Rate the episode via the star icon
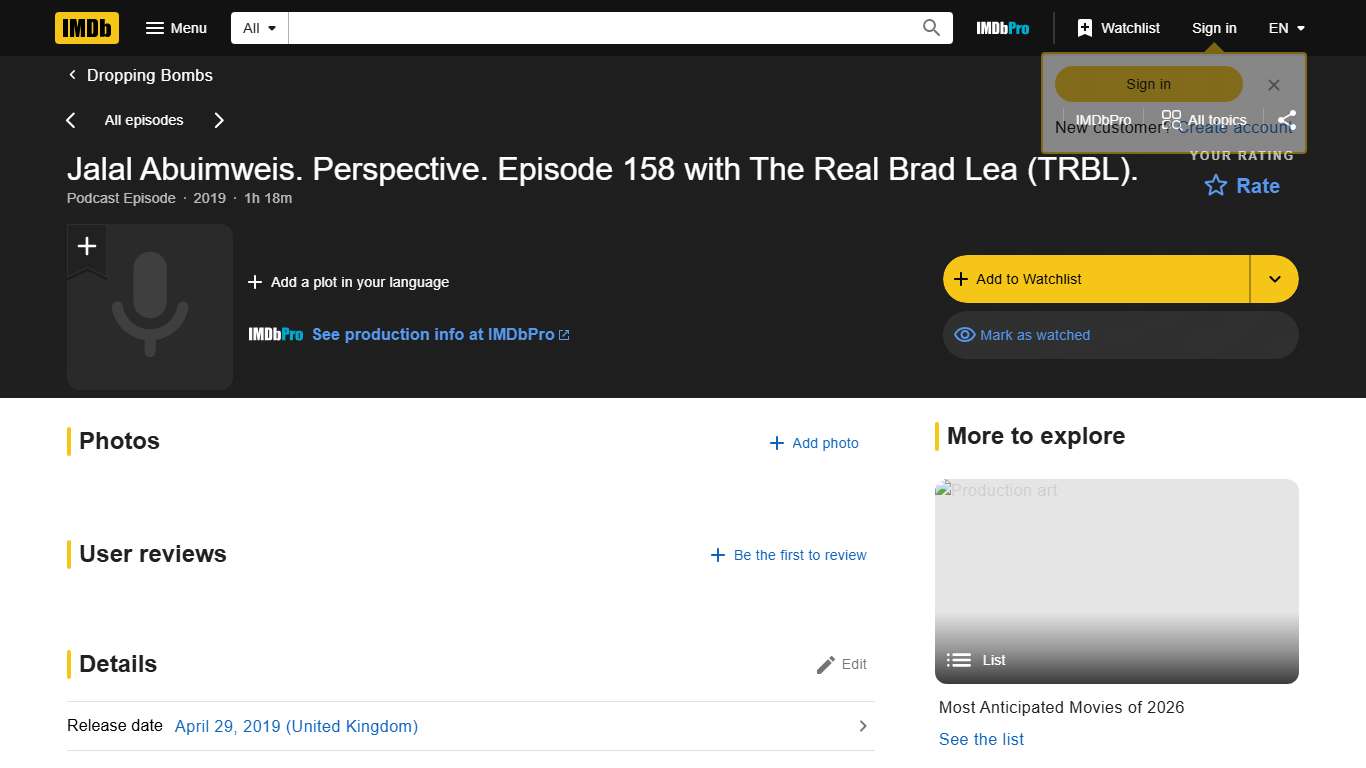This screenshot has width=1366, height=768. tap(1214, 186)
